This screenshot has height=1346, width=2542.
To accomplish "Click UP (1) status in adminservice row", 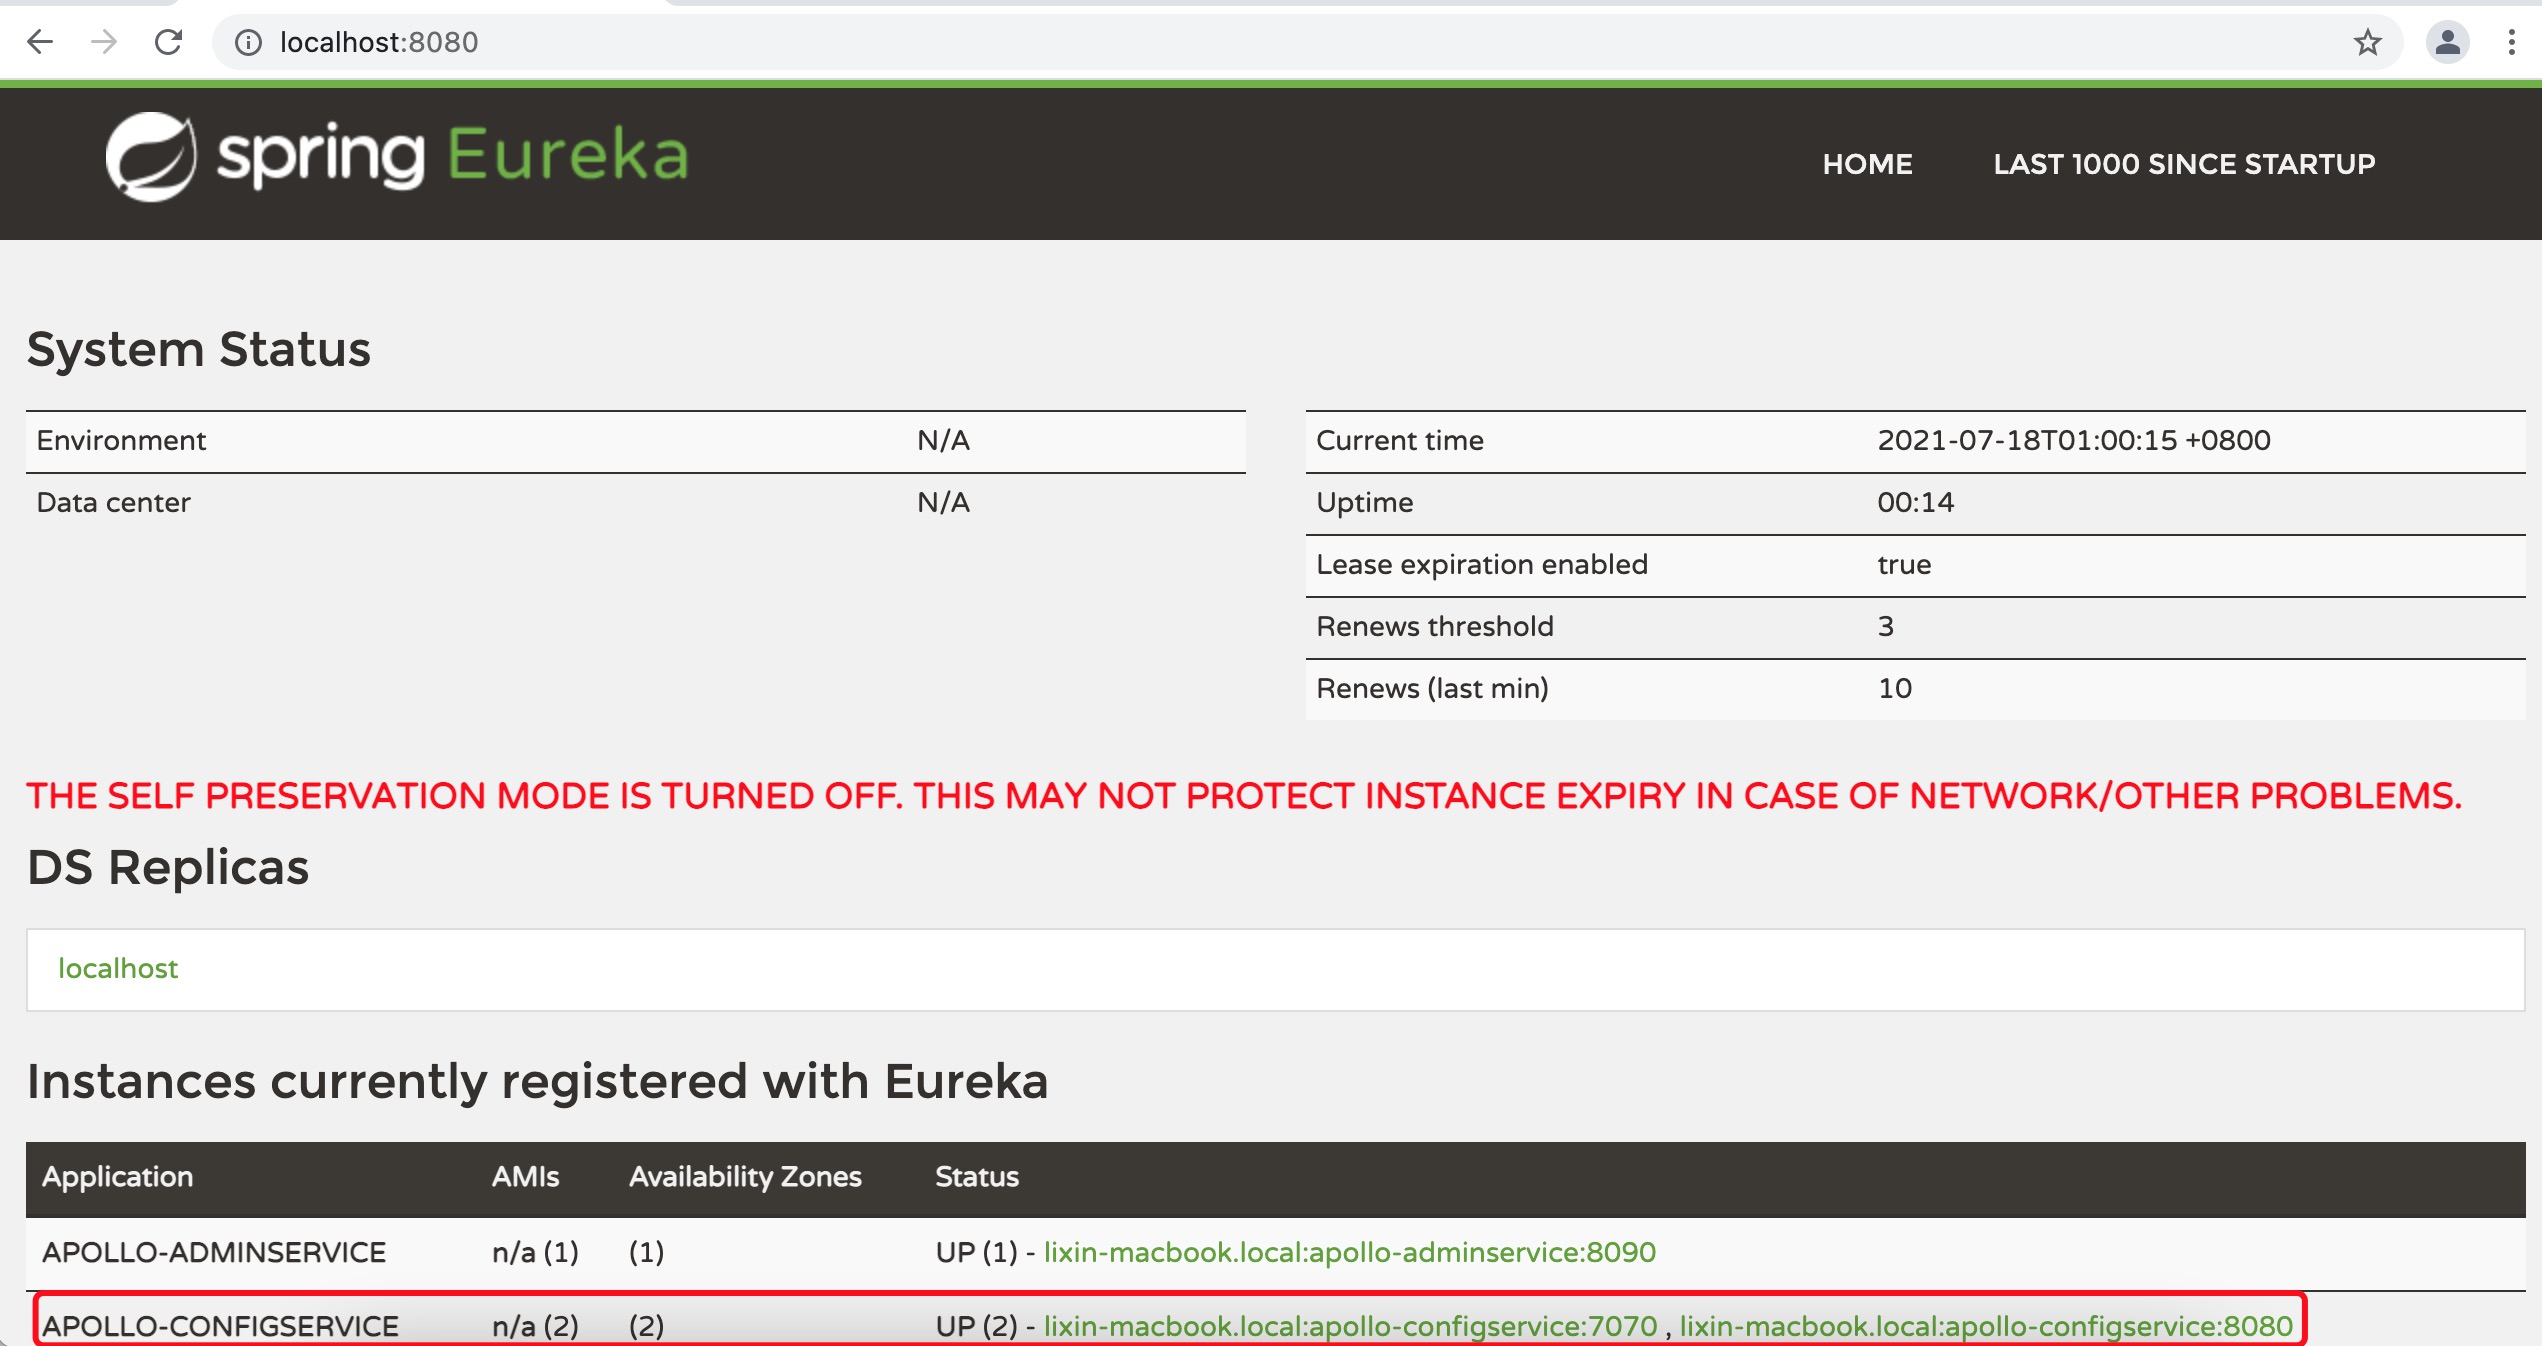I will pos(976,1252).
